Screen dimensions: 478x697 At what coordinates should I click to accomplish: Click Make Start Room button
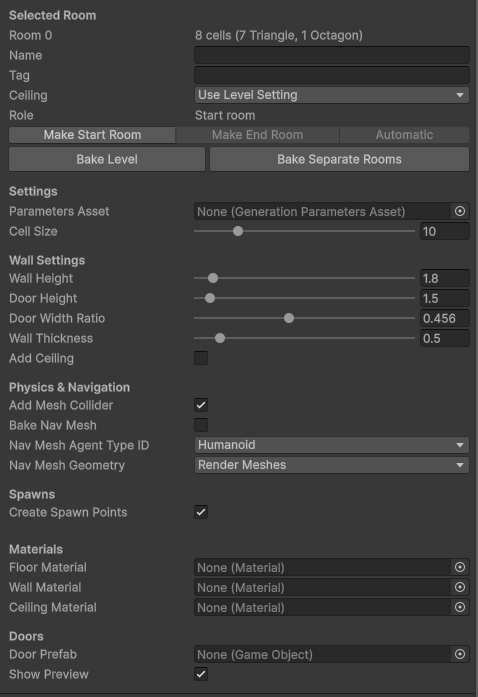point(92,135)
